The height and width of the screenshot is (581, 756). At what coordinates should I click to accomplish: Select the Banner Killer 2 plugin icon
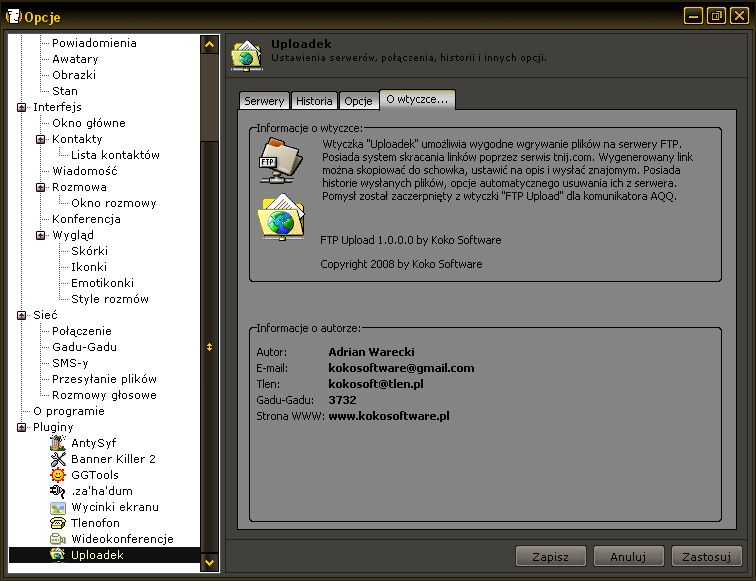tap(58, 459)
